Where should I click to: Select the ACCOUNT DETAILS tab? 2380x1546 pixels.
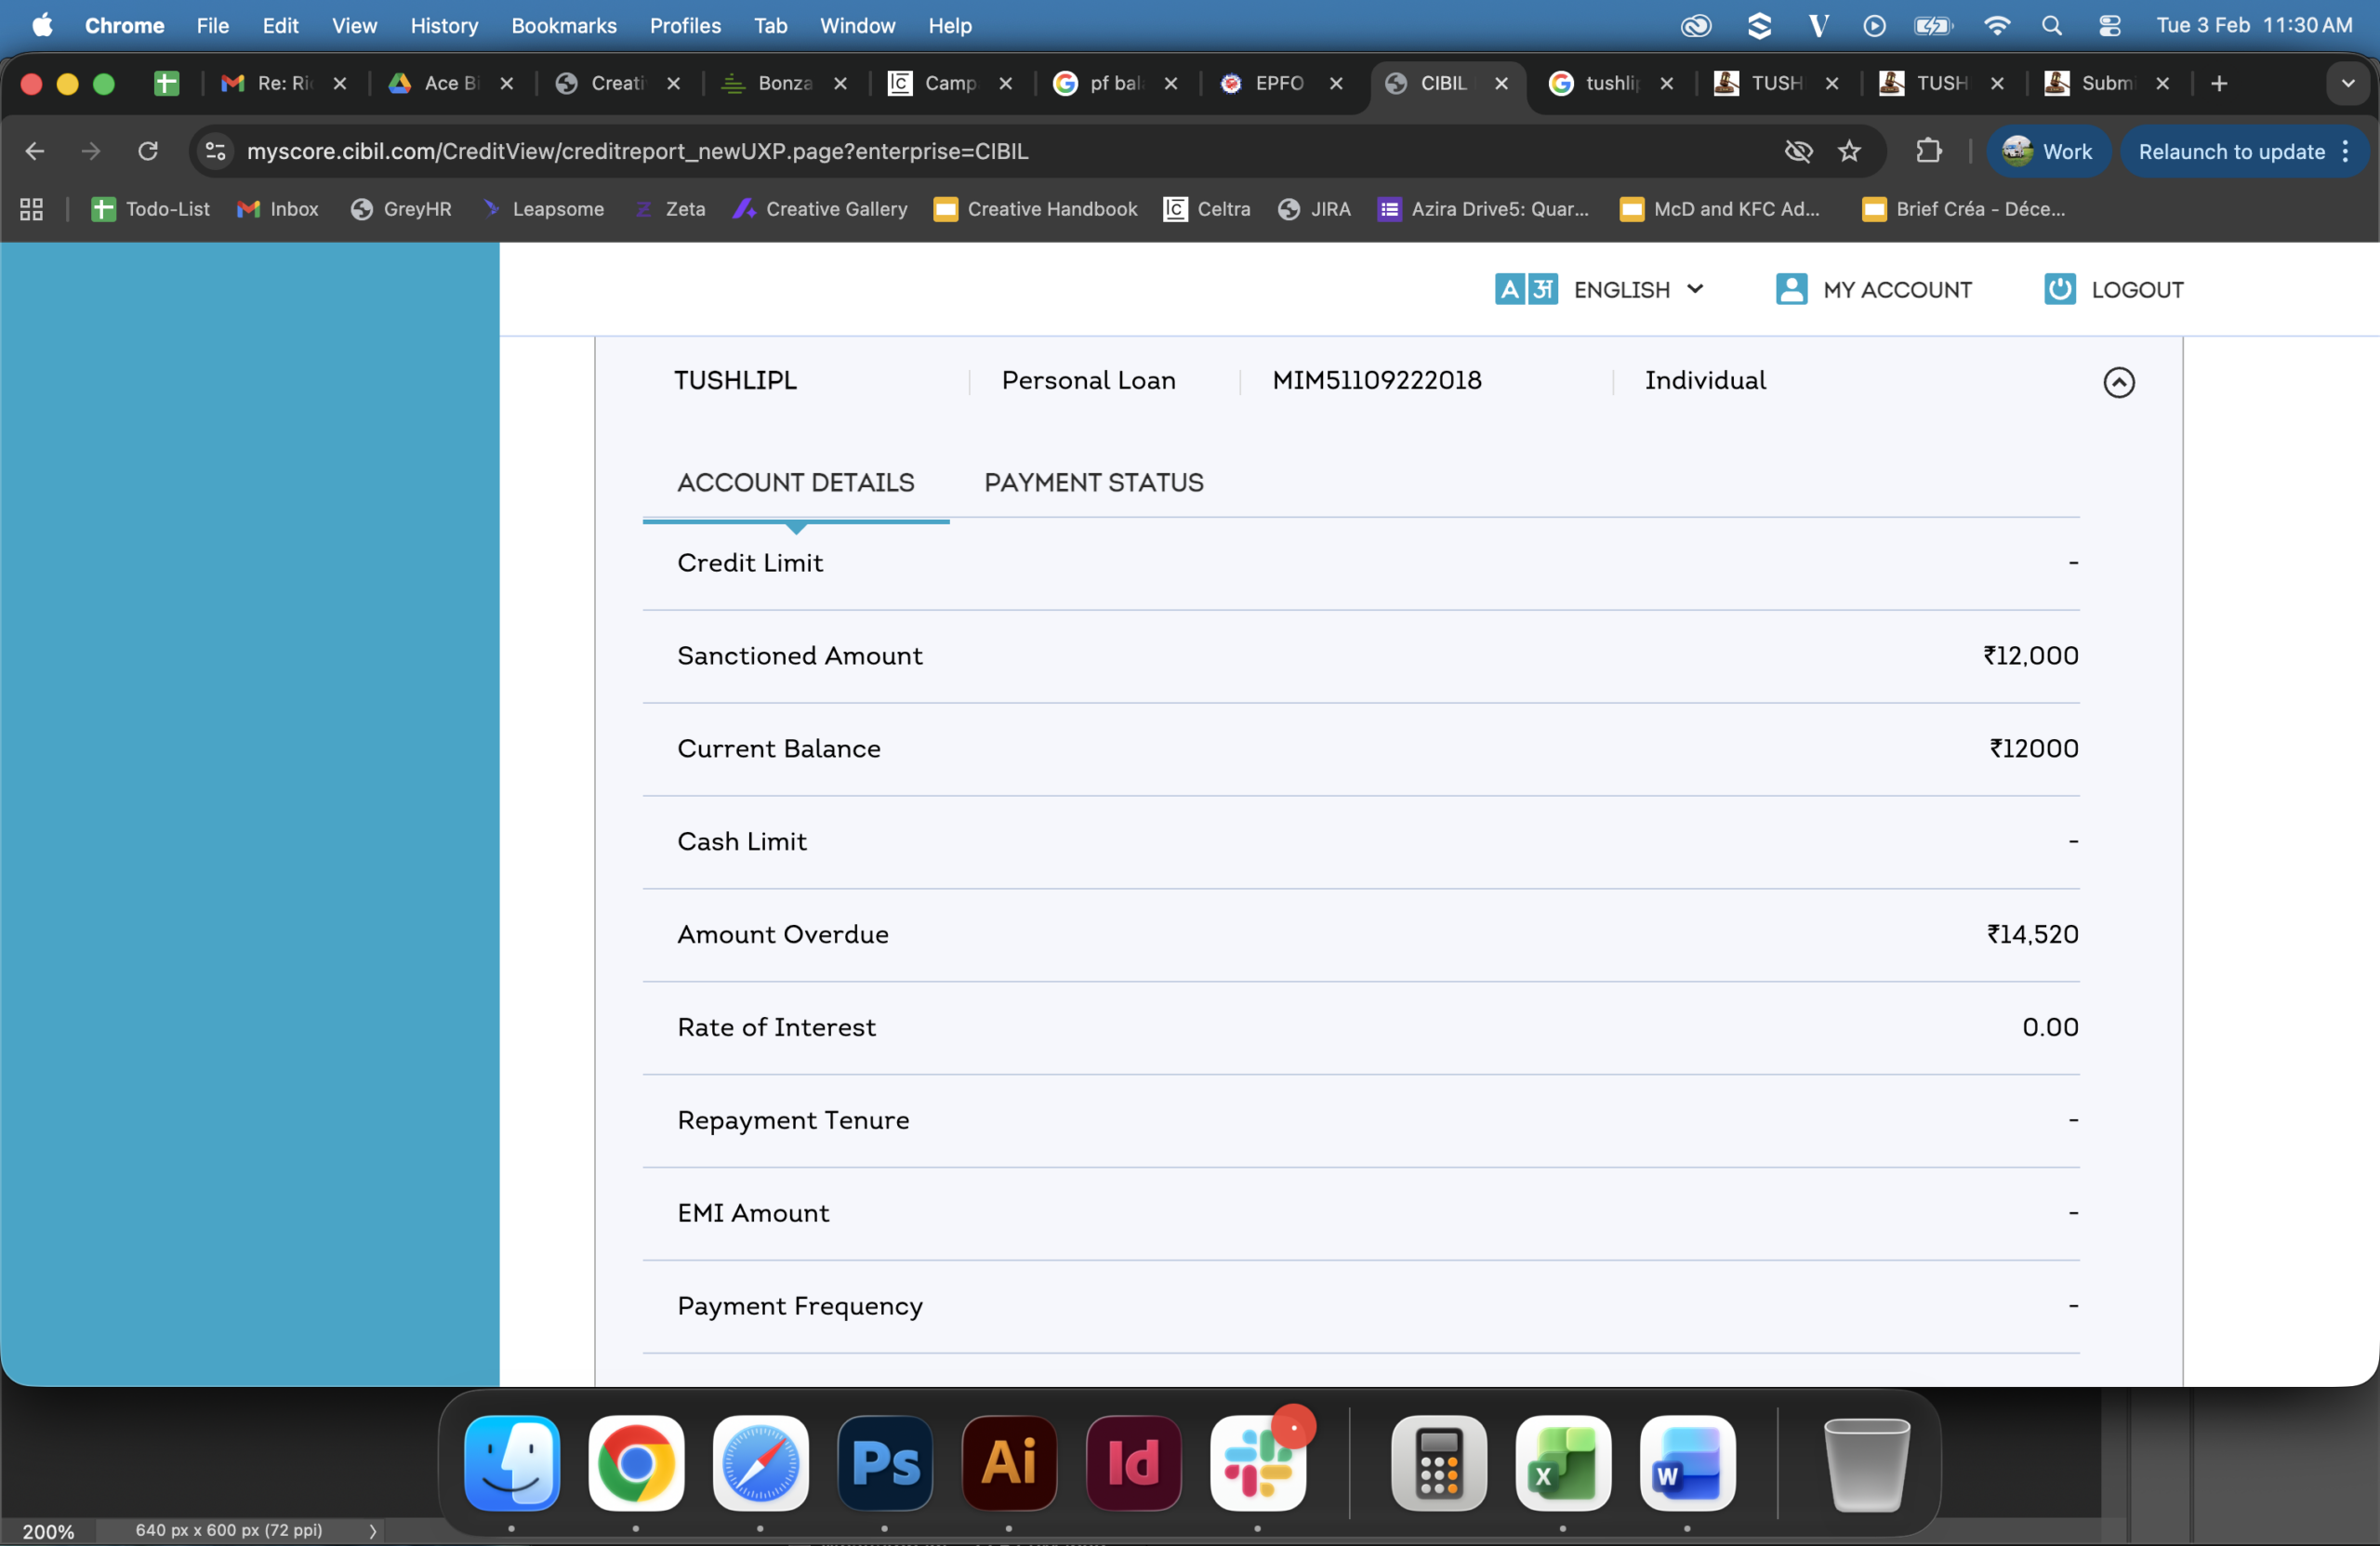(795, 483)
